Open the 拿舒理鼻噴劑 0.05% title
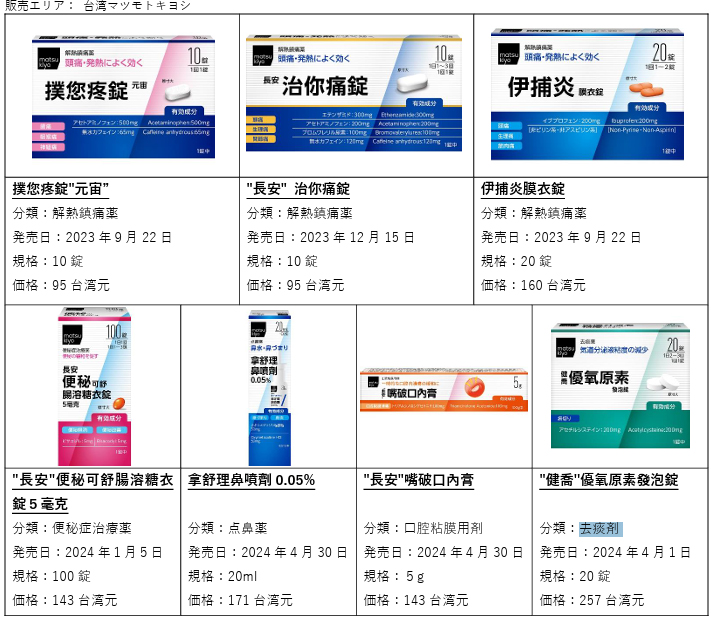711x619 pixels. coord(251,480)
